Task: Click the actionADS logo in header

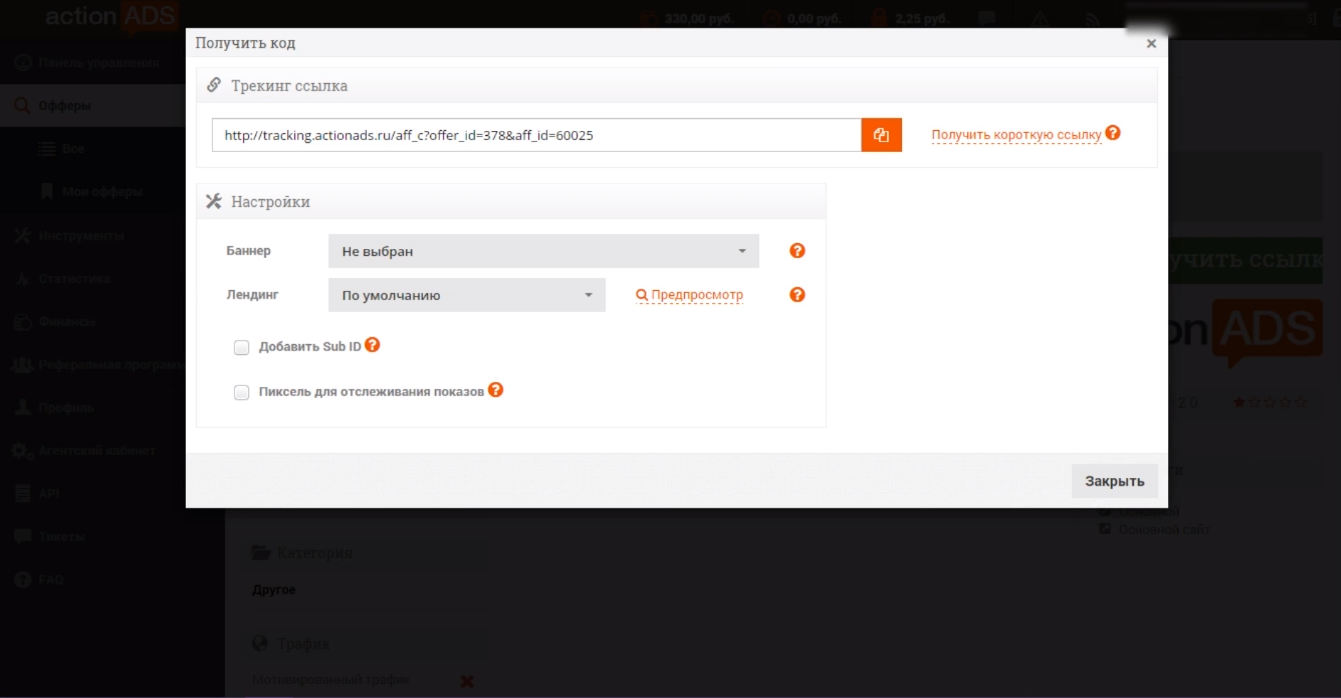Action: tap(112, 17)
